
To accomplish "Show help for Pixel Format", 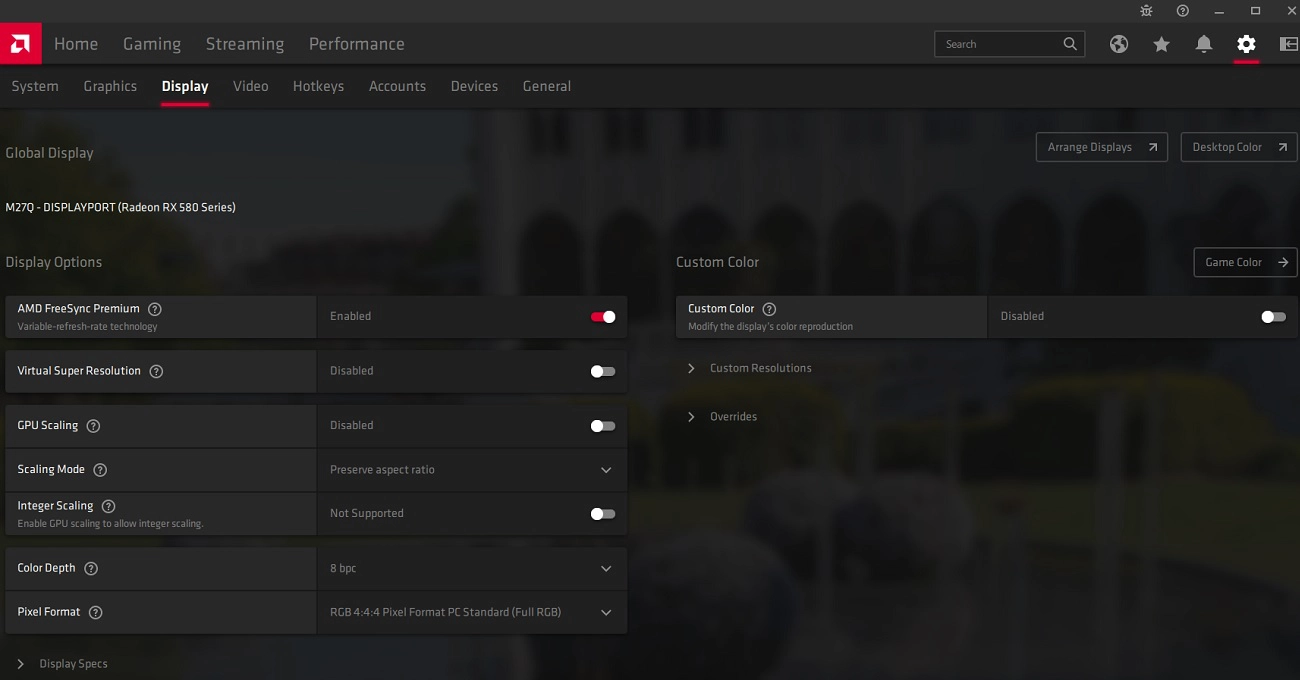I will [96, 612].
